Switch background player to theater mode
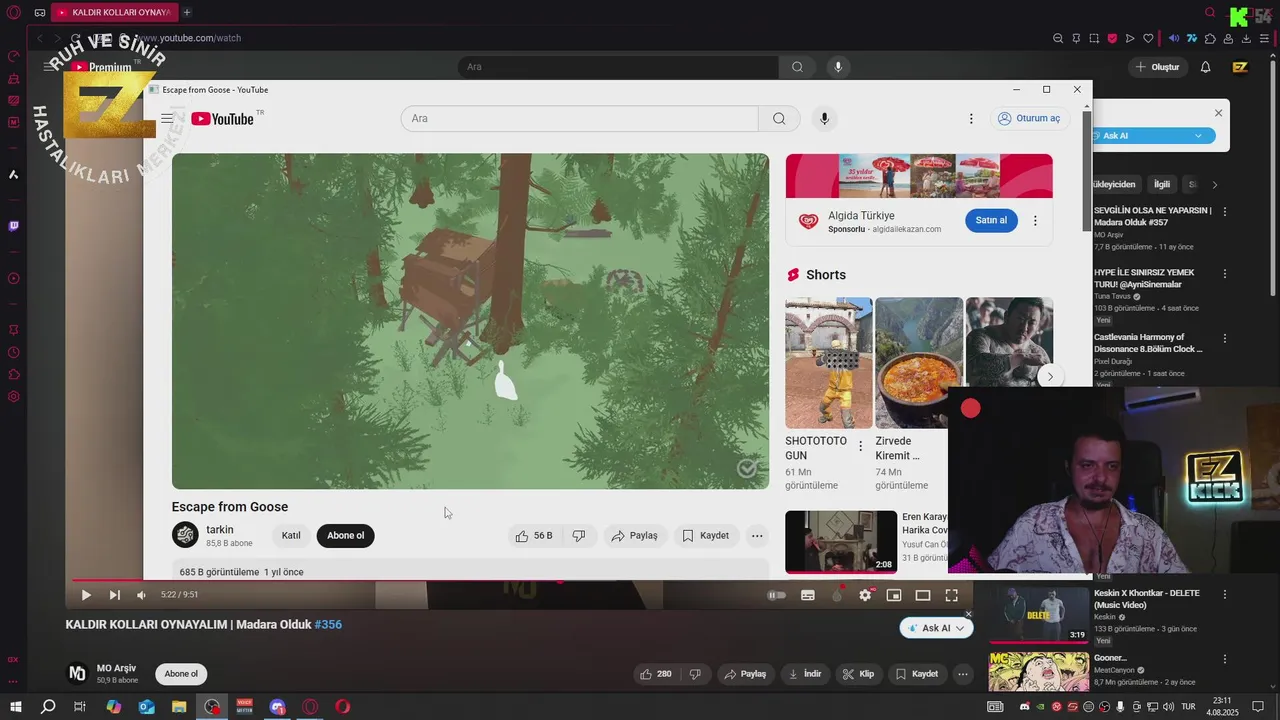1280x720 pixels. point(923,595)
